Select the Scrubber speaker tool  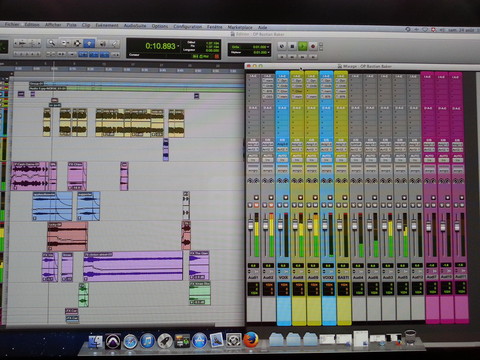[x=102, y=43]
